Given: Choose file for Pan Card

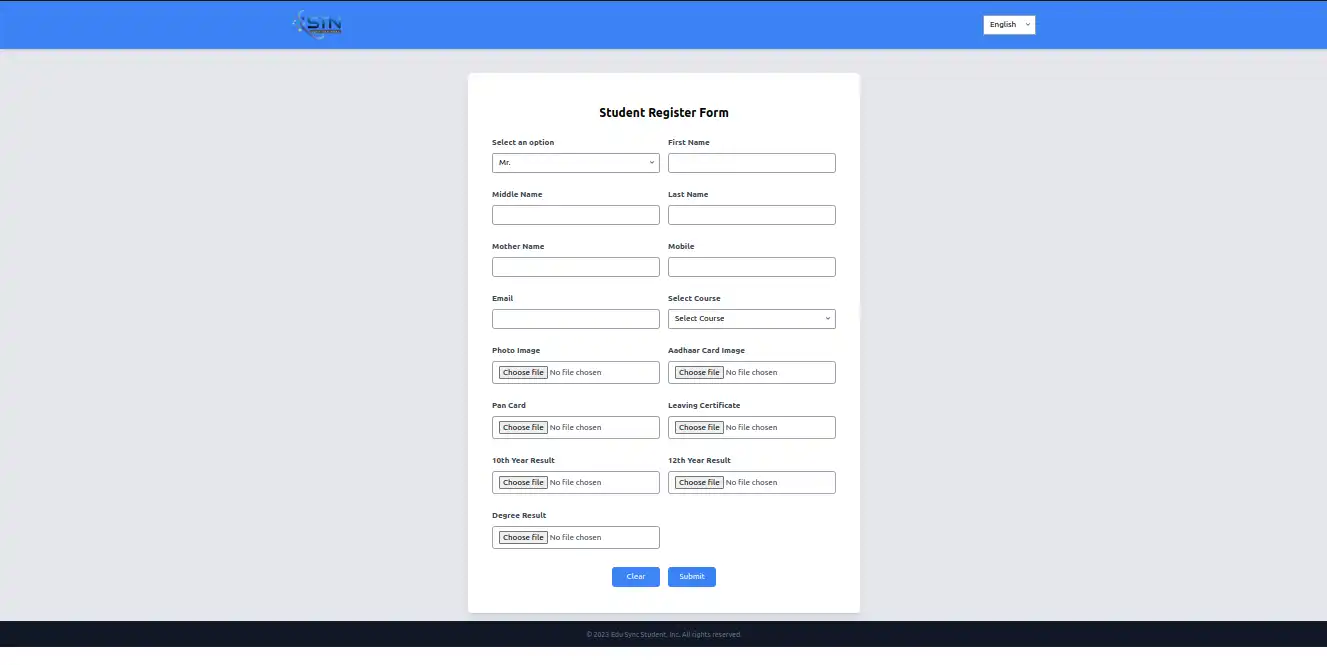Looking at the screenshot, I should click(523, 427).
